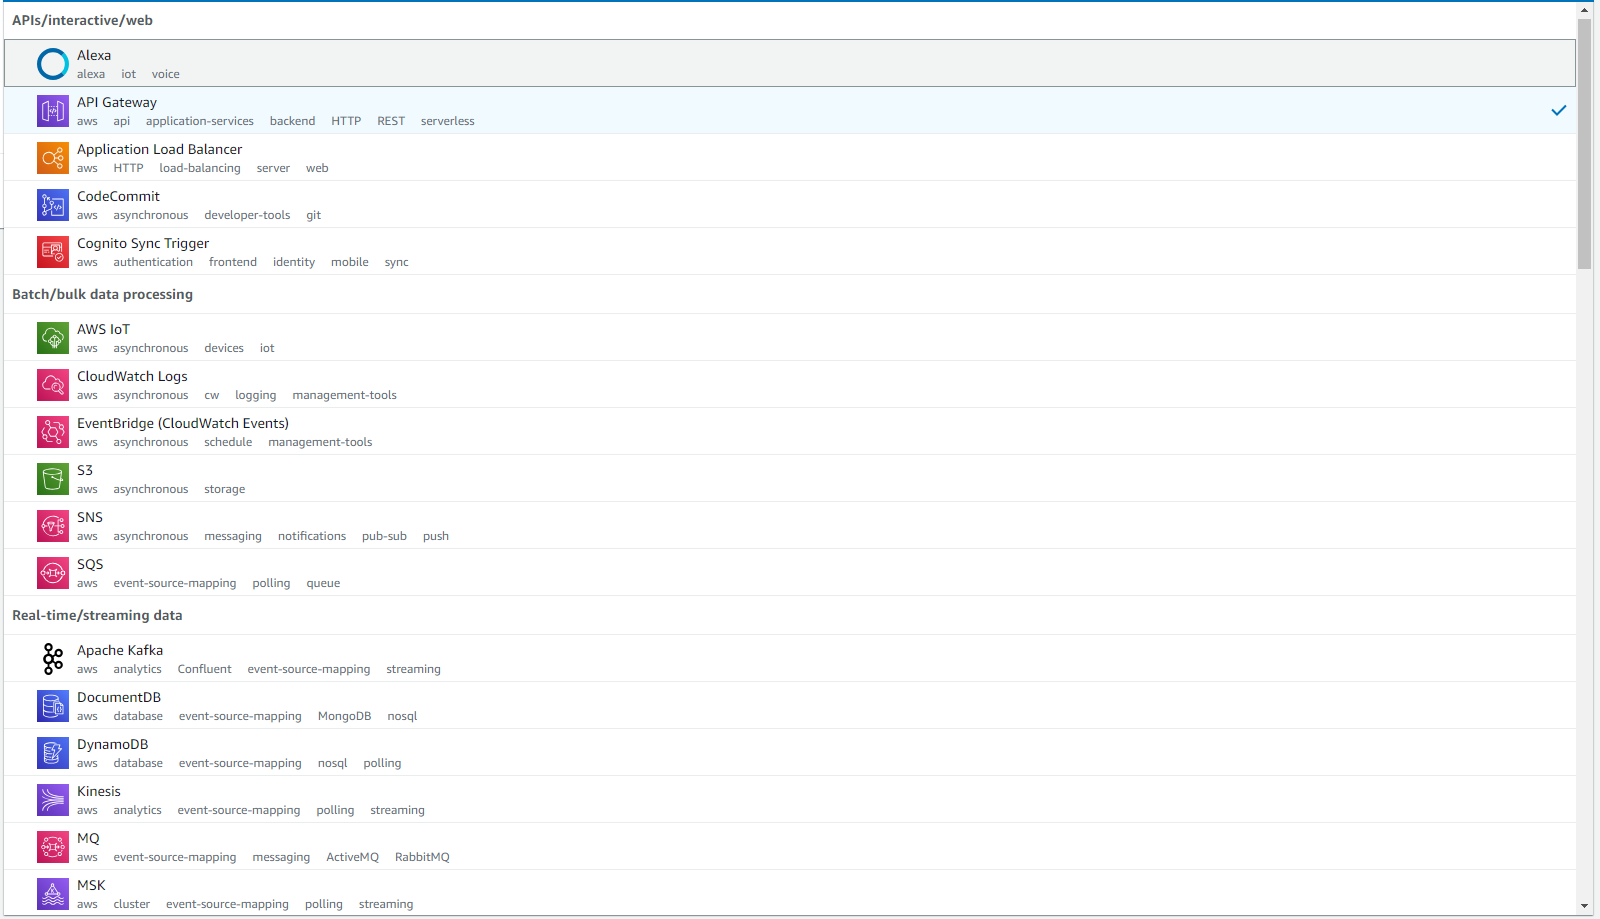Viewport: 1600px width, 919px height.
Task: Click the 'queue' tag under SQS
Action: pos(323,583)
